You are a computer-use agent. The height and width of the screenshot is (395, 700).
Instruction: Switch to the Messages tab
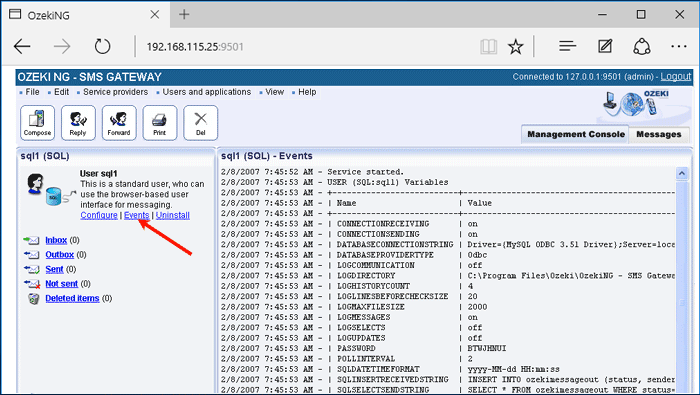(659, 134)
